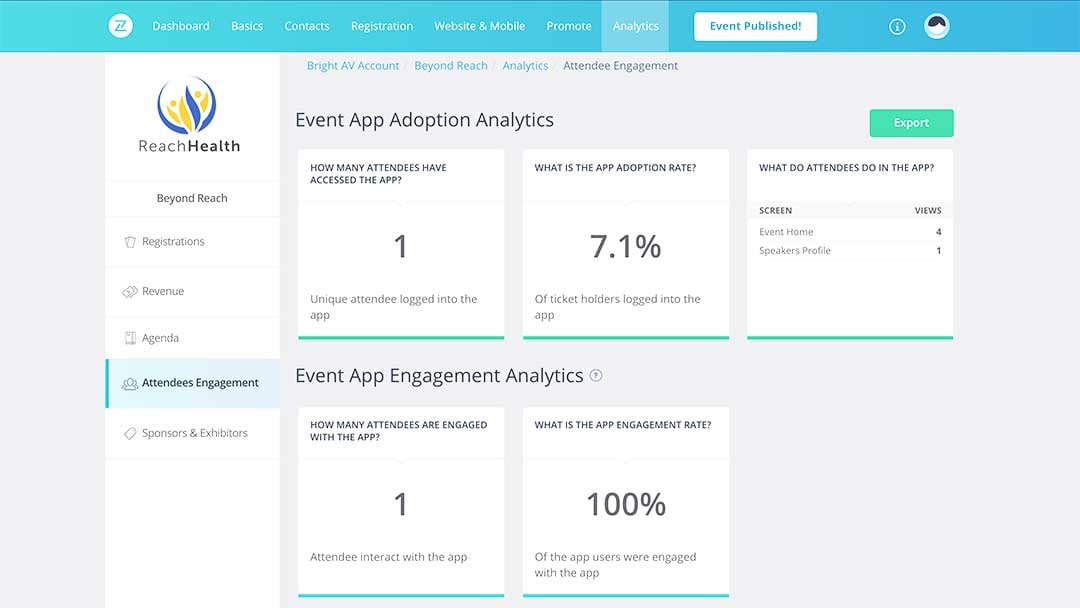Click the circular app logo top-left

tap(120, 25)
